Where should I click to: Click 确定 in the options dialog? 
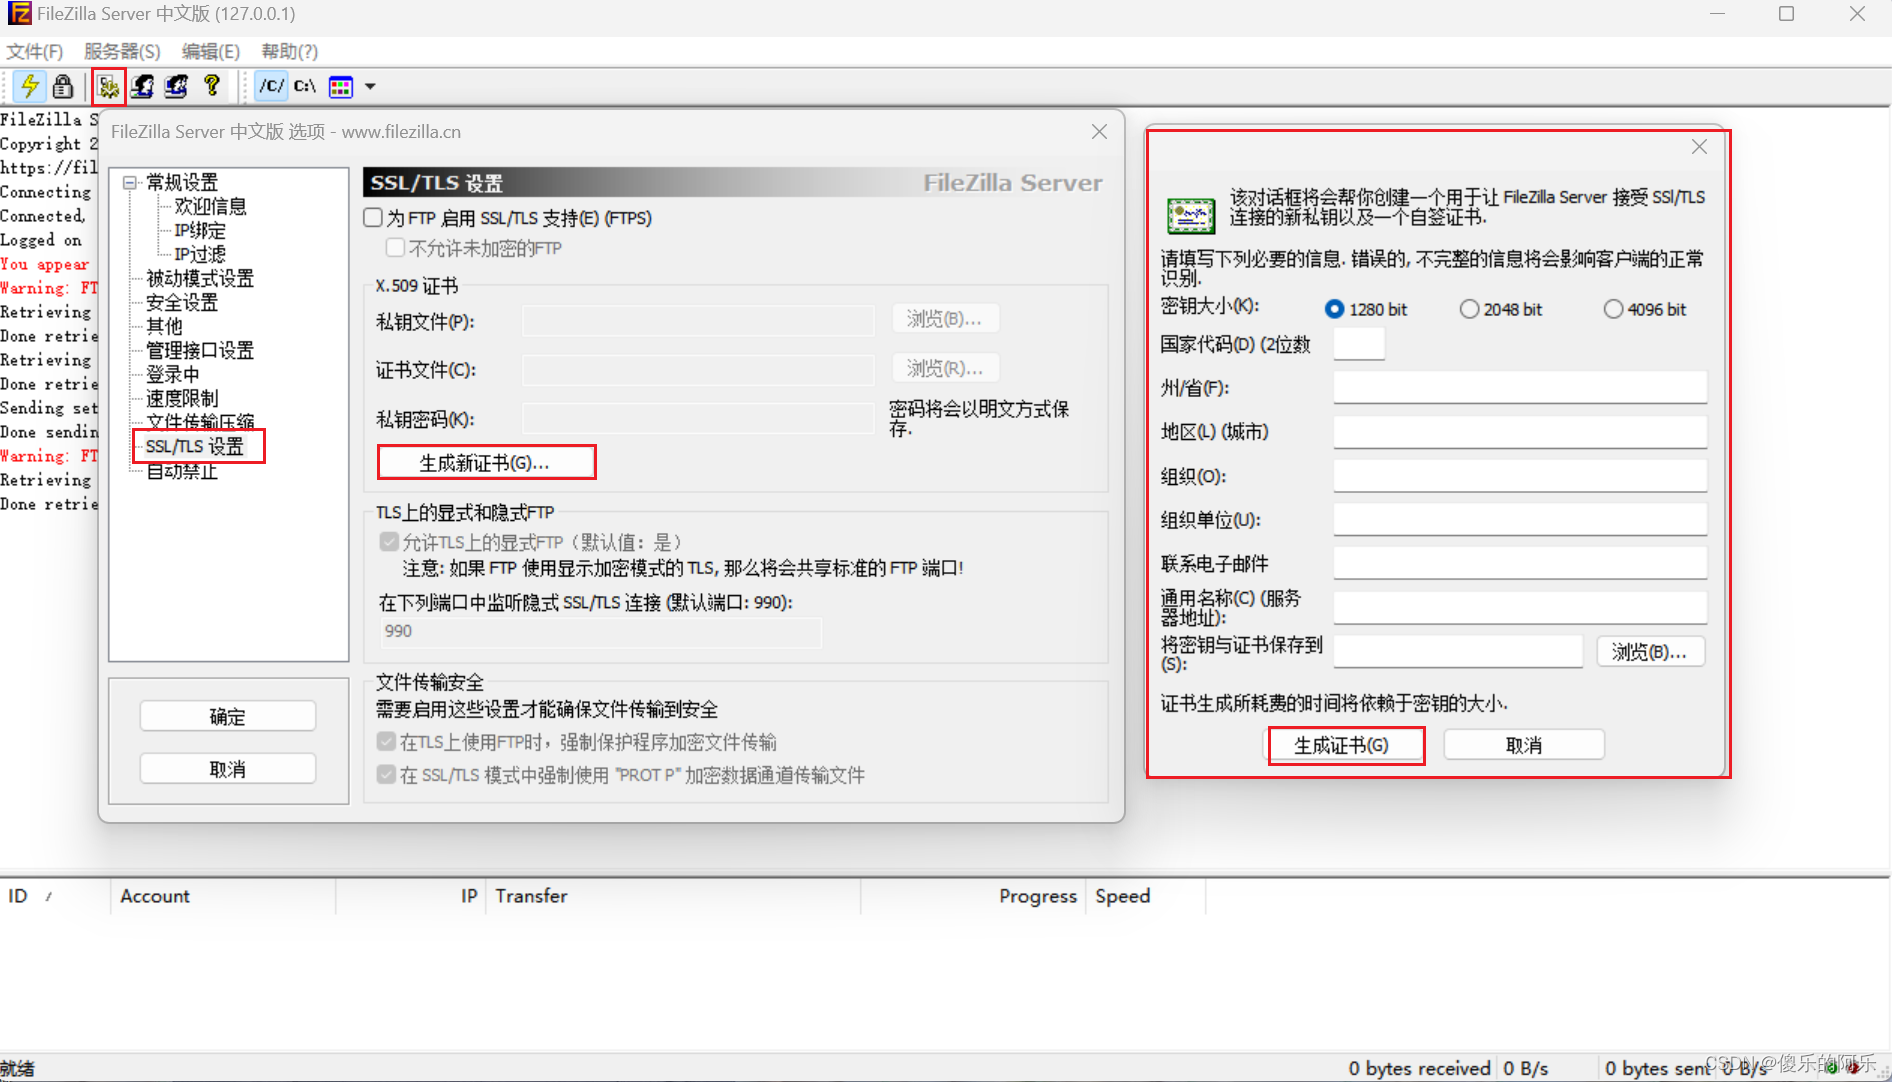pos(228,716)
